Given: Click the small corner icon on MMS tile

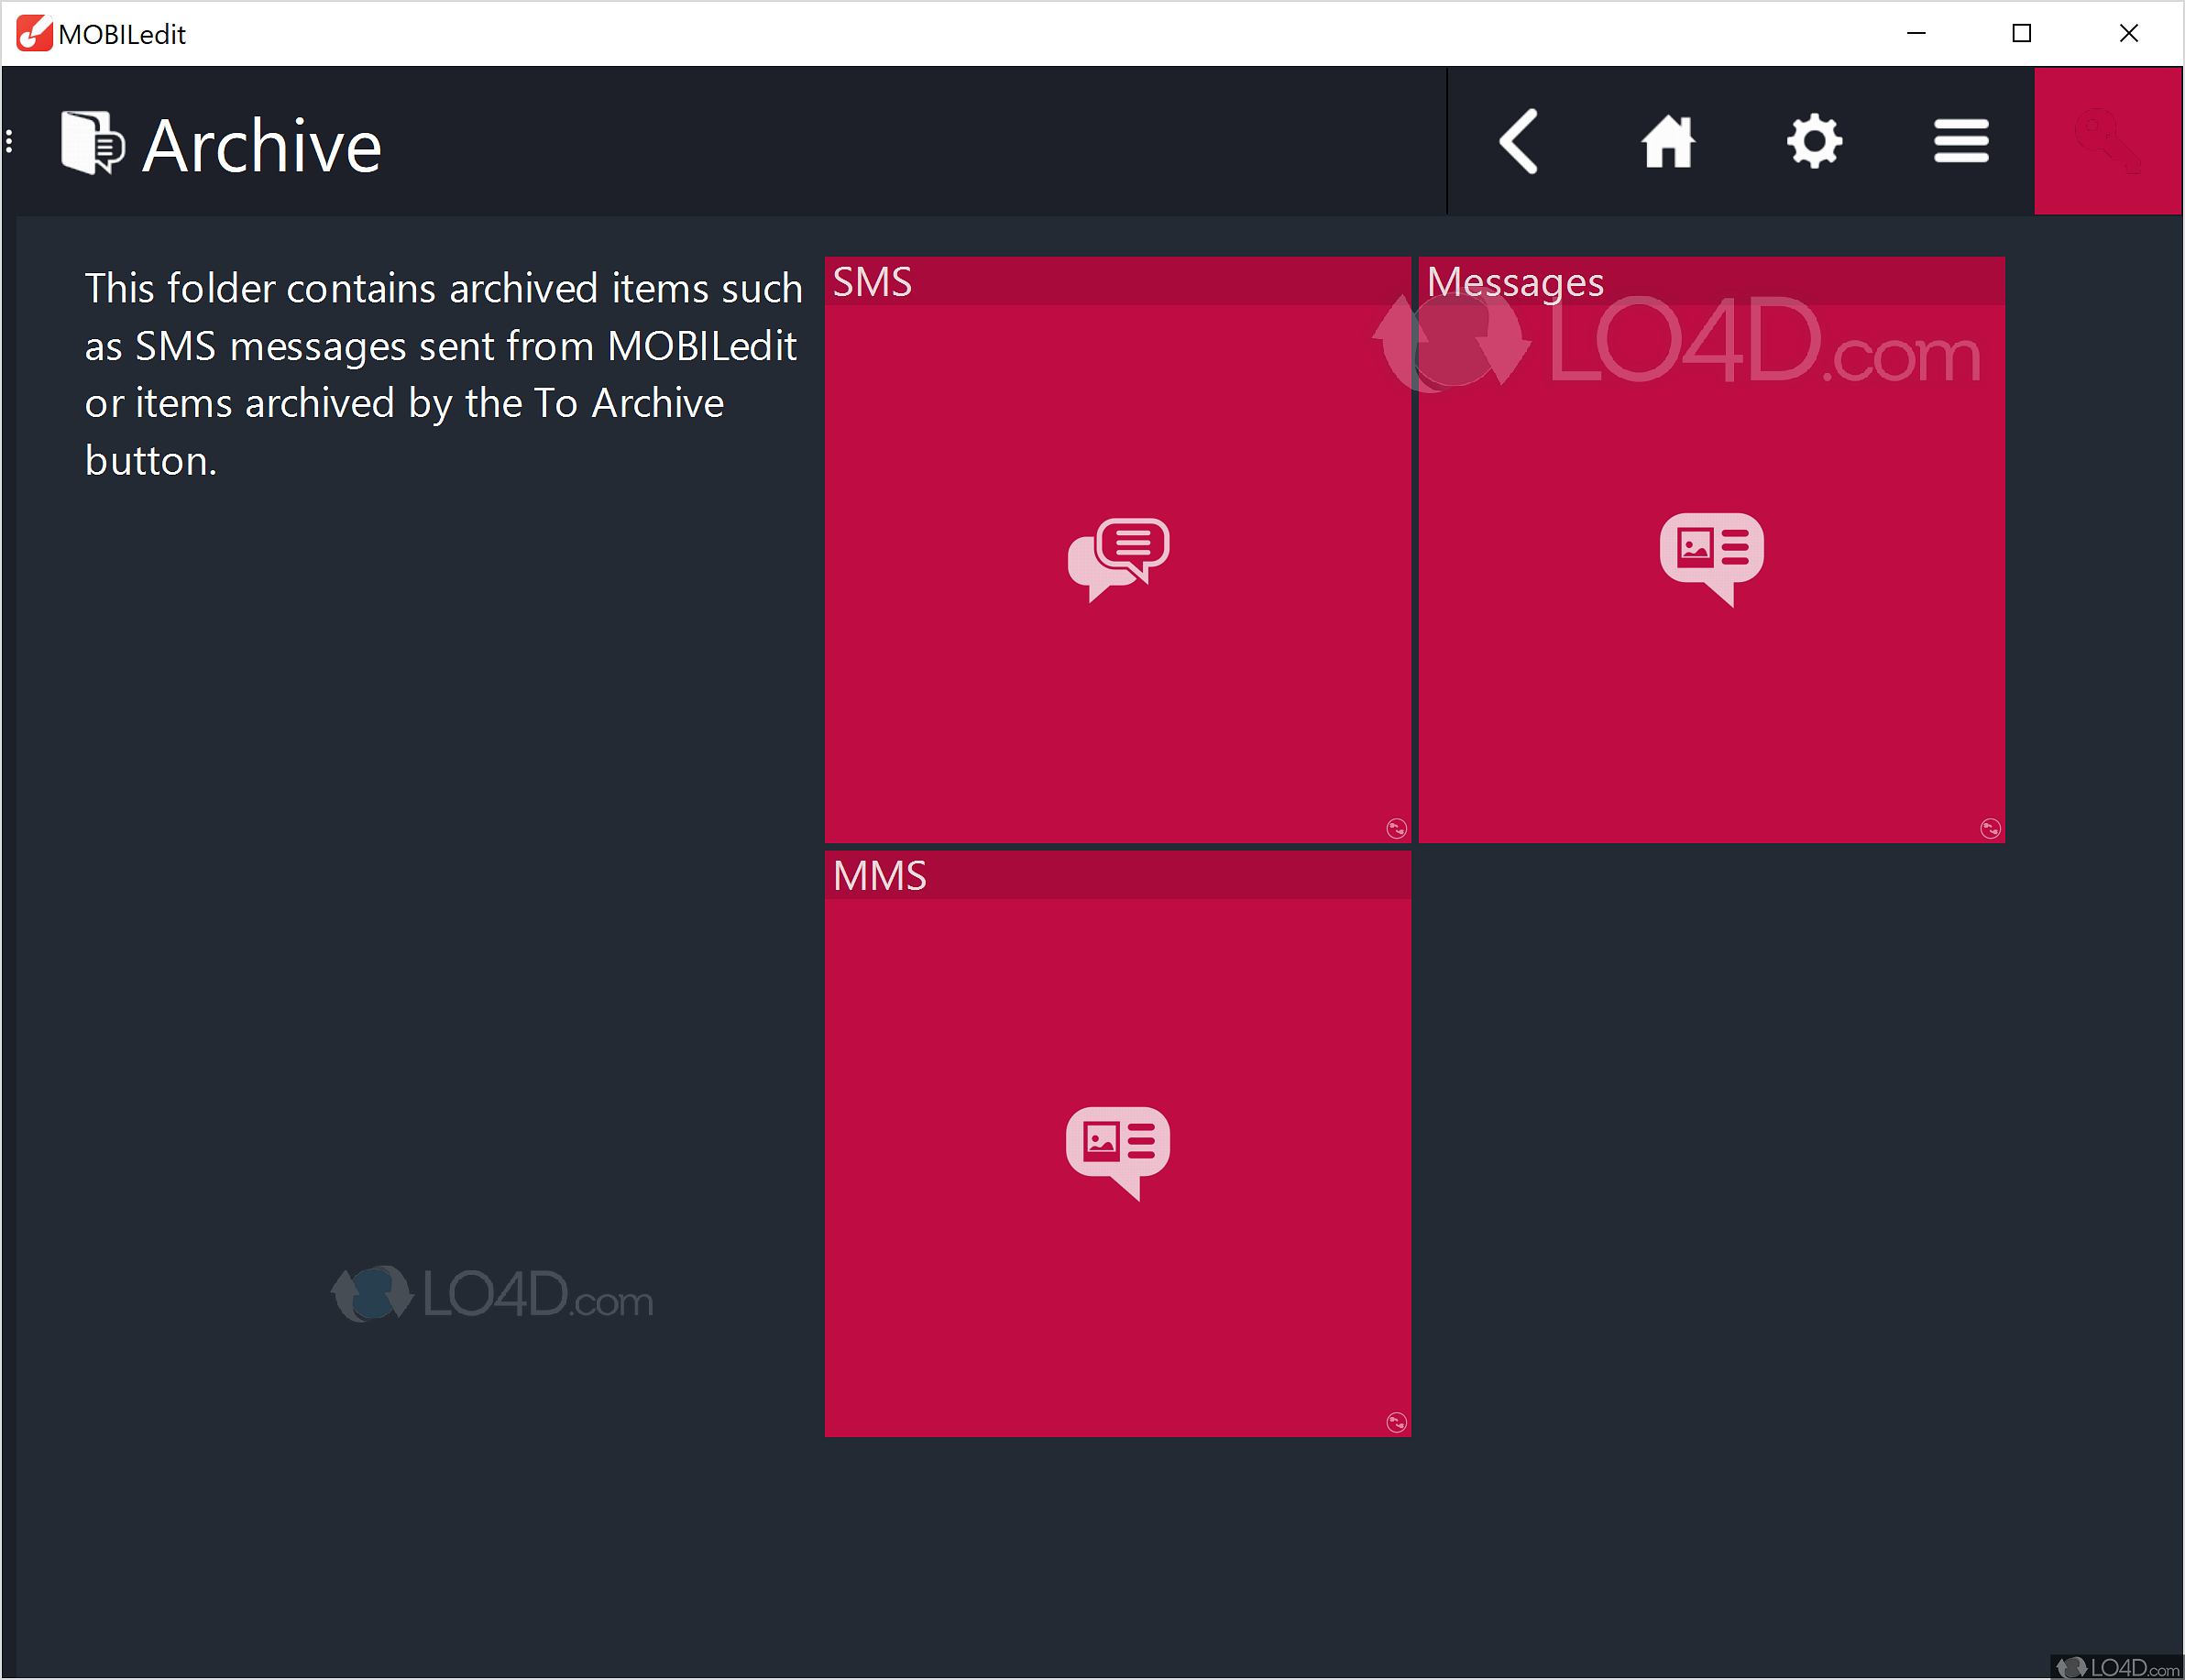Looking at the screenshot, I should [1396, 1422].
